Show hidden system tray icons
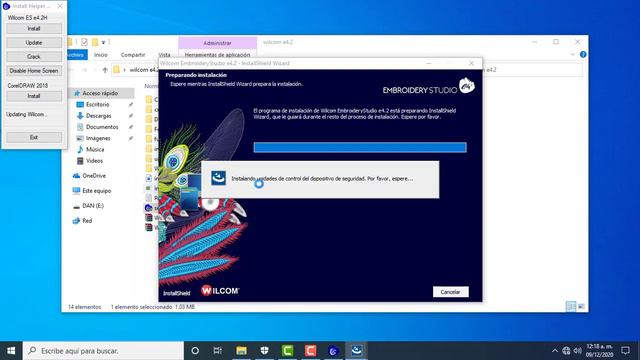 555,351
